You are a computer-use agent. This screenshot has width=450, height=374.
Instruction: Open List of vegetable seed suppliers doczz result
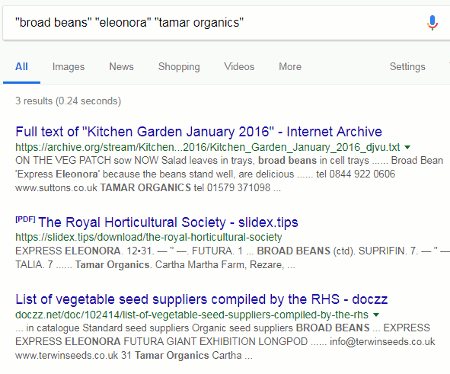click(x=201, y=299)
